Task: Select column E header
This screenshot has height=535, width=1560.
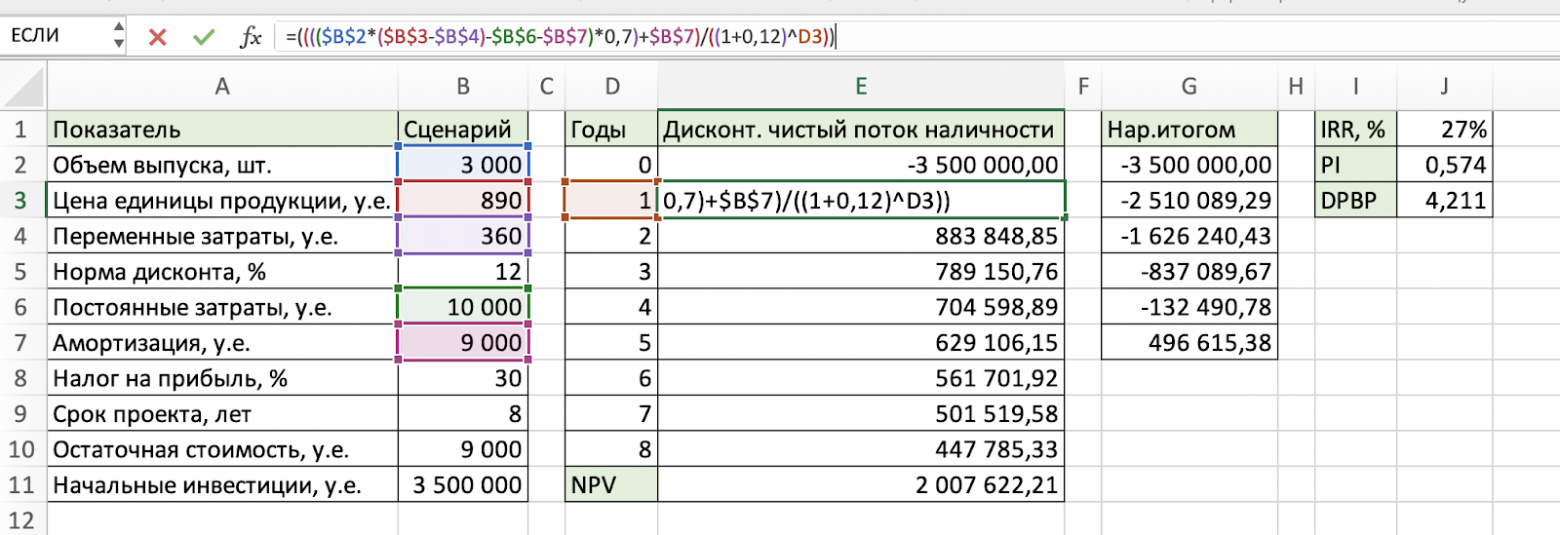Action: pyautogui.click(x=860, y=88)
